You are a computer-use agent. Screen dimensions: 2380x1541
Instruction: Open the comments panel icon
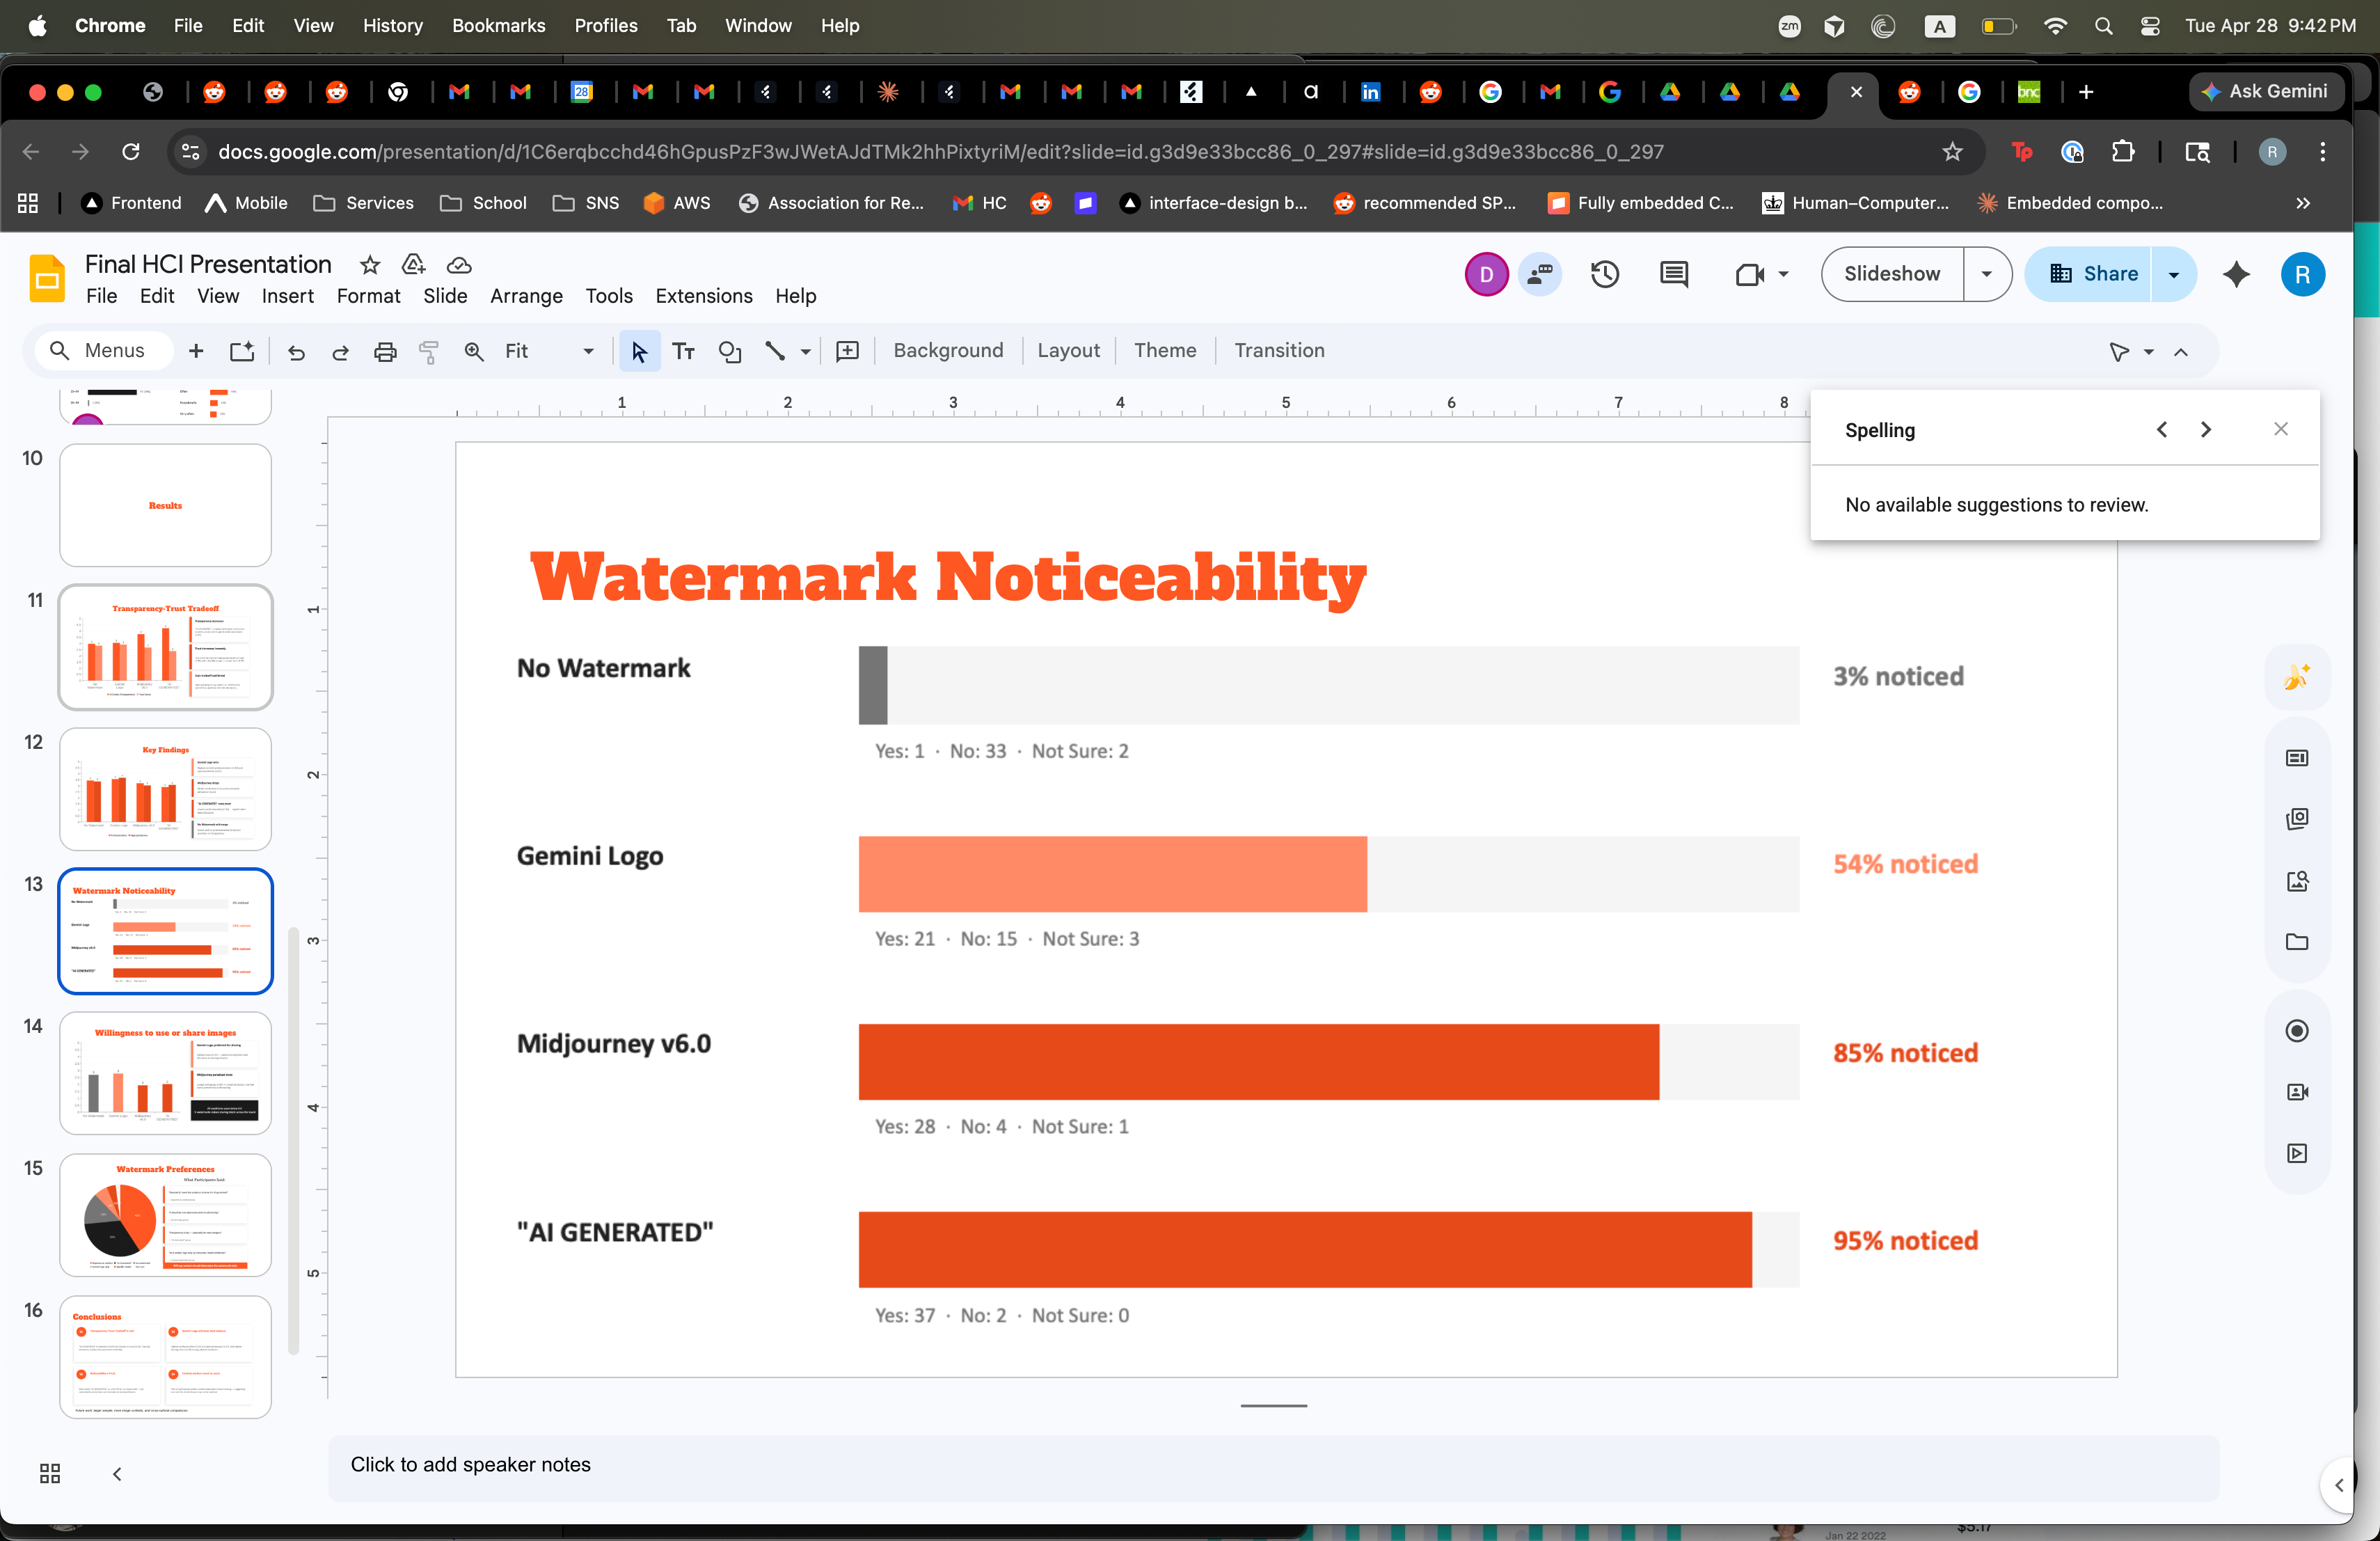tap(1674, 274)
